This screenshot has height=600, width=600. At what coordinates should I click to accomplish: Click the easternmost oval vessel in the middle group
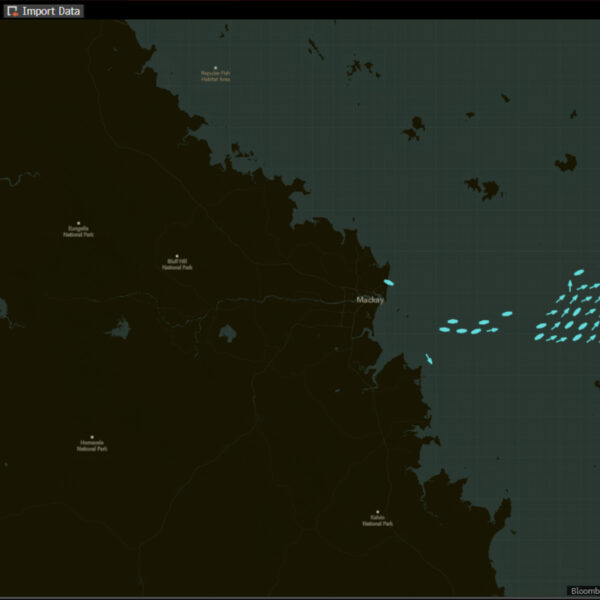pos(506,314)
